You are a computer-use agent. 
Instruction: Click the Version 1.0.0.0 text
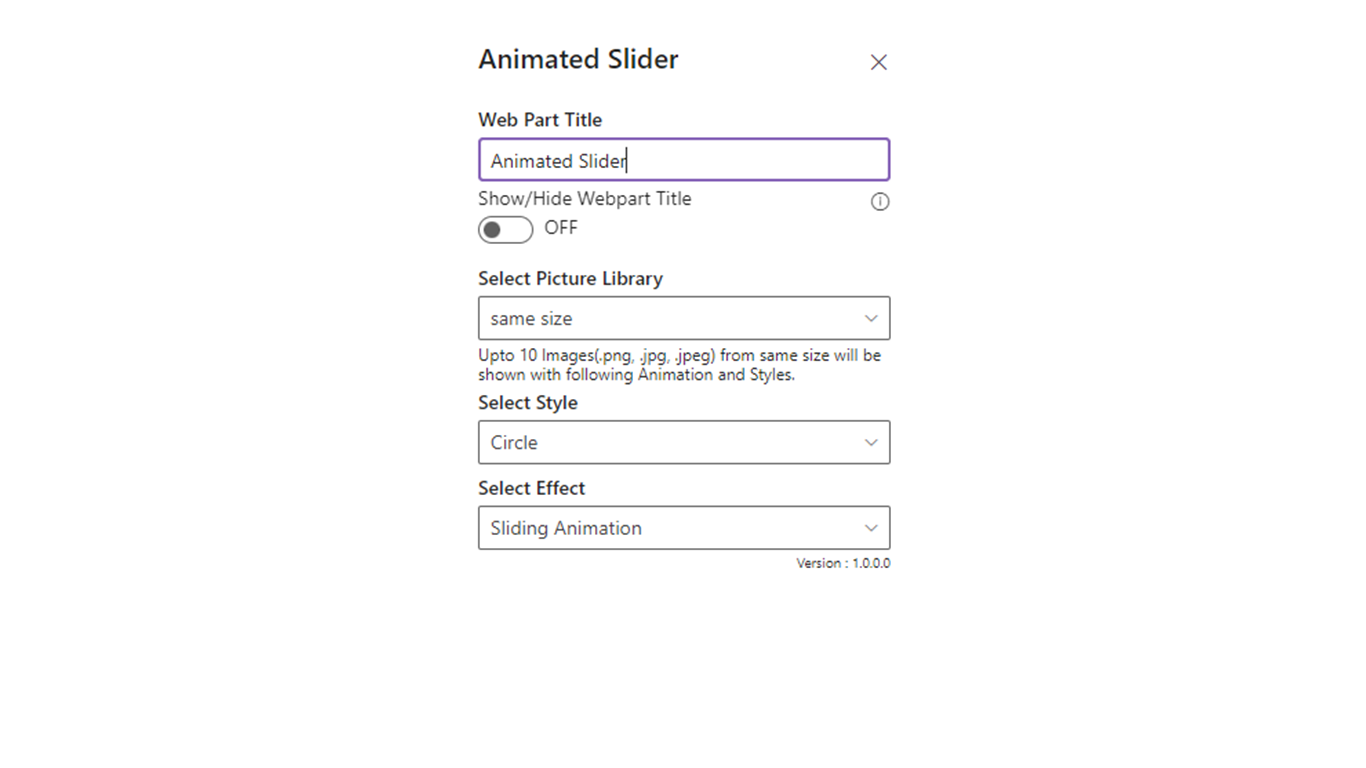(843, 564)
